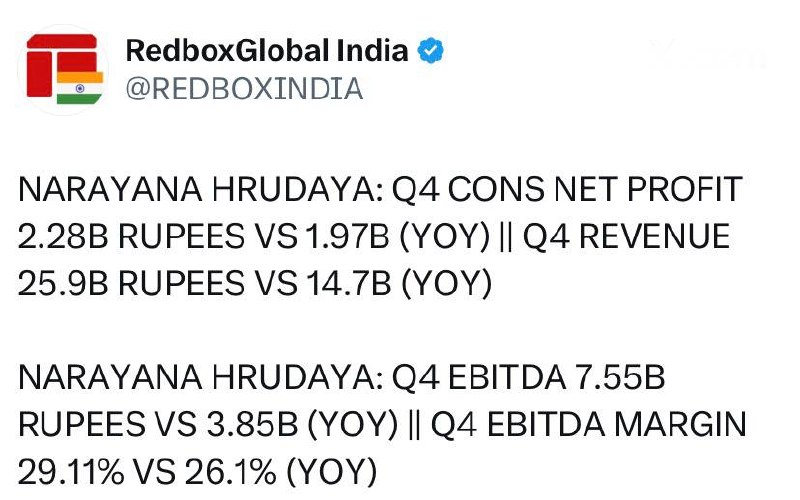This screenshot has height=500, width=800.
Task: Click the blue verified badge
Action: pos(430,51)
